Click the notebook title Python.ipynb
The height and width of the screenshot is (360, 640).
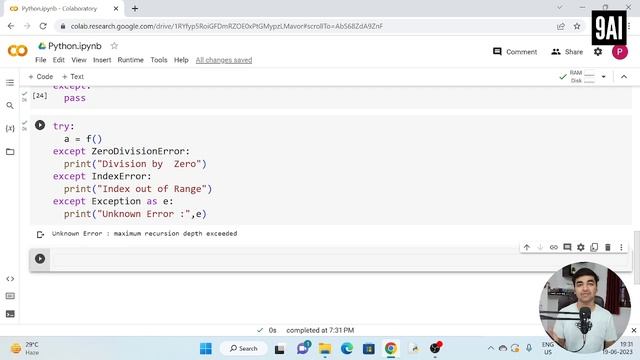(75, 46)
